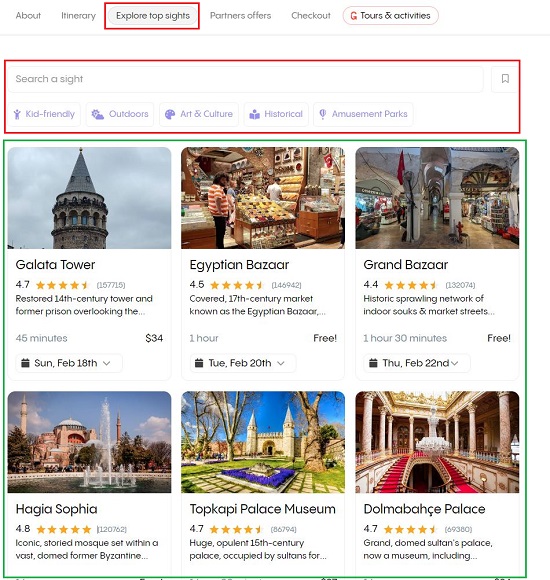This screenshot has width=550, height=580.
Task: Click the 1 hour 30 minutes duration
Action: pos(405,338)
